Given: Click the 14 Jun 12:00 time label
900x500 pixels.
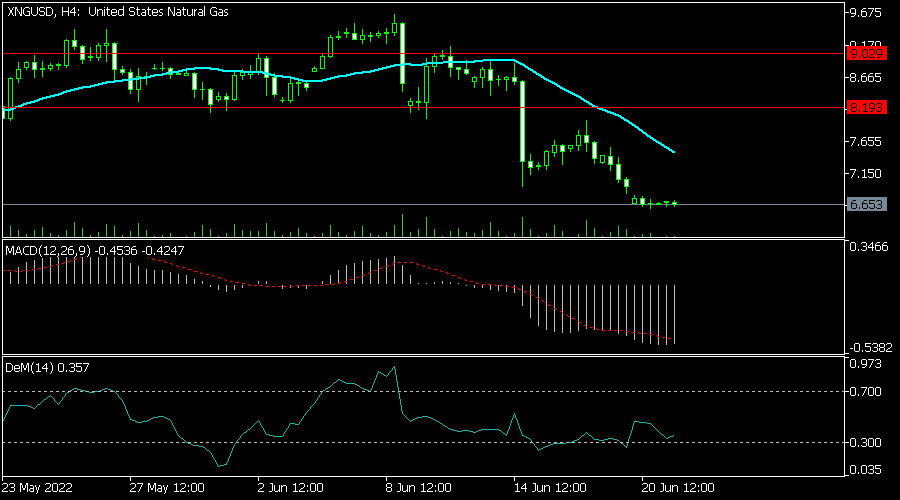Looking at the screenshot, I should [x=551, y=488].
